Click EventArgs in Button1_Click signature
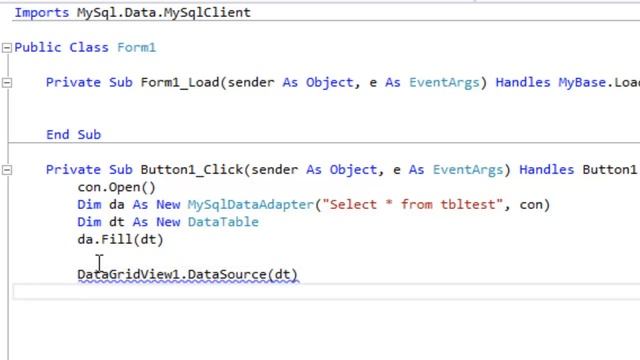This screenshot has height=360, width=640. [468, 170]
